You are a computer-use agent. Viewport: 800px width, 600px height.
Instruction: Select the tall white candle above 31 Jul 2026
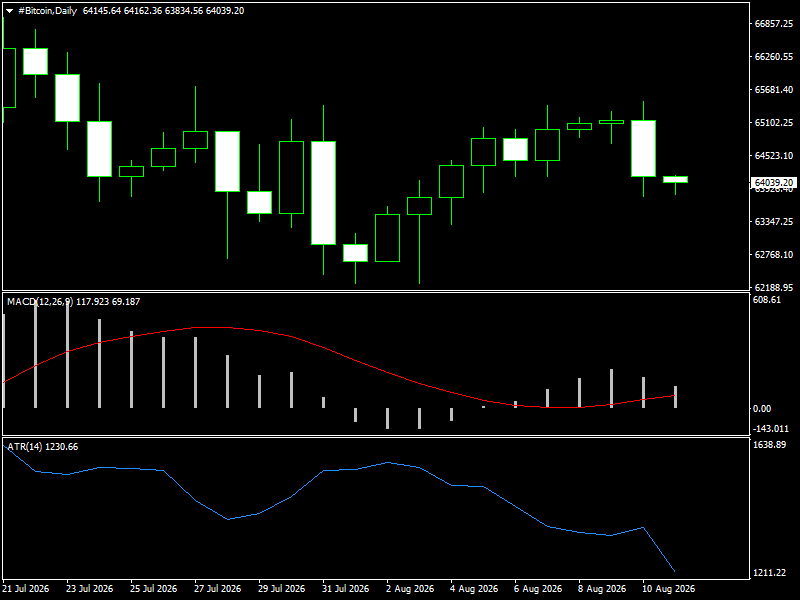[323, 193]
